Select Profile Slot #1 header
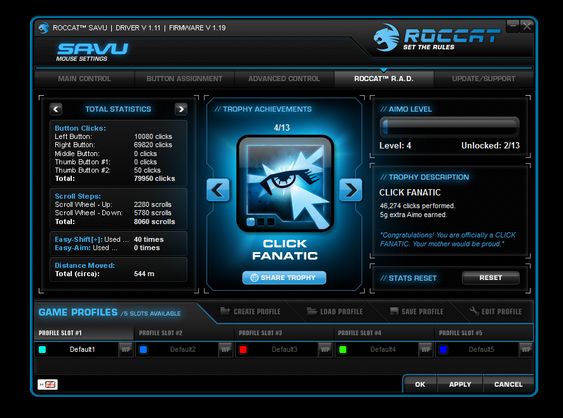The height and width of the screenshot is (418, 563). 84,333
